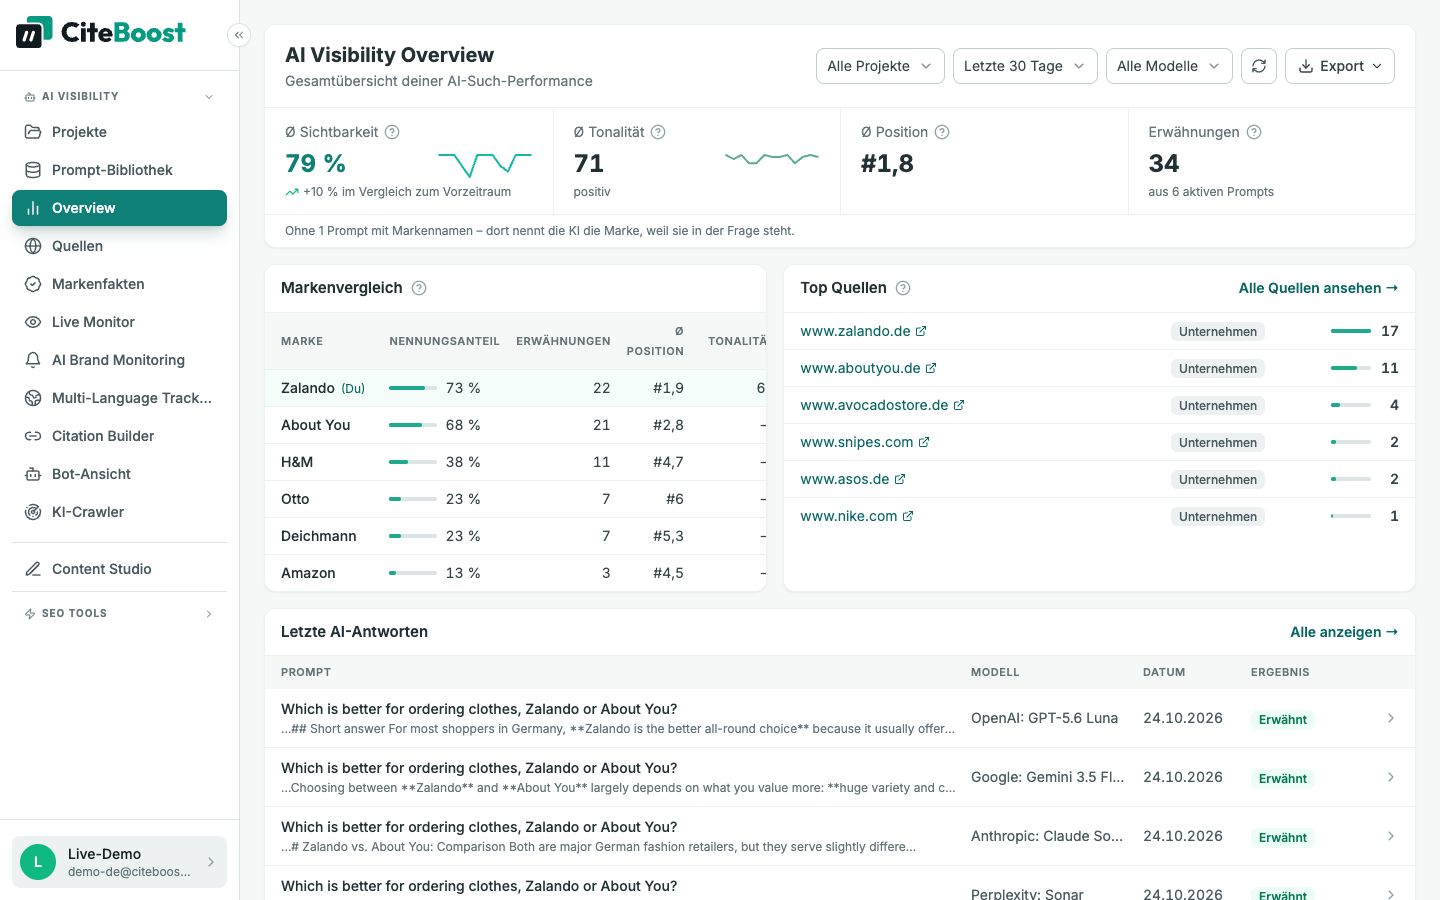The image size is (1440, 900).
Task: Follow the Alle Quellen ansehen link
Action: [1318, 288]
